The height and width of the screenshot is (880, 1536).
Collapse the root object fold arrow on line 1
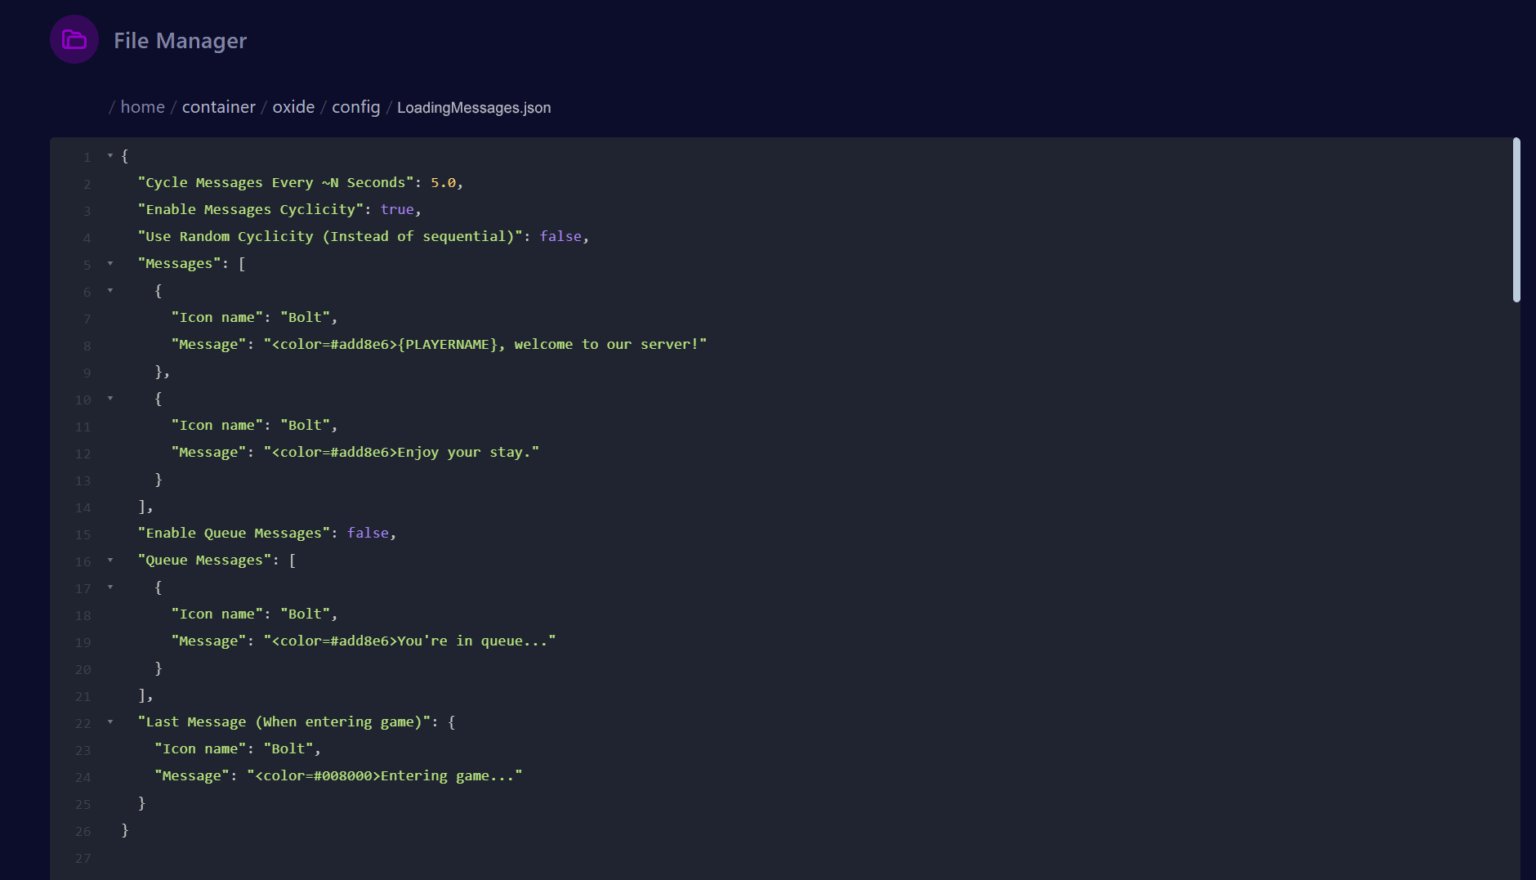pyautogui.click(x=110, y=156)
